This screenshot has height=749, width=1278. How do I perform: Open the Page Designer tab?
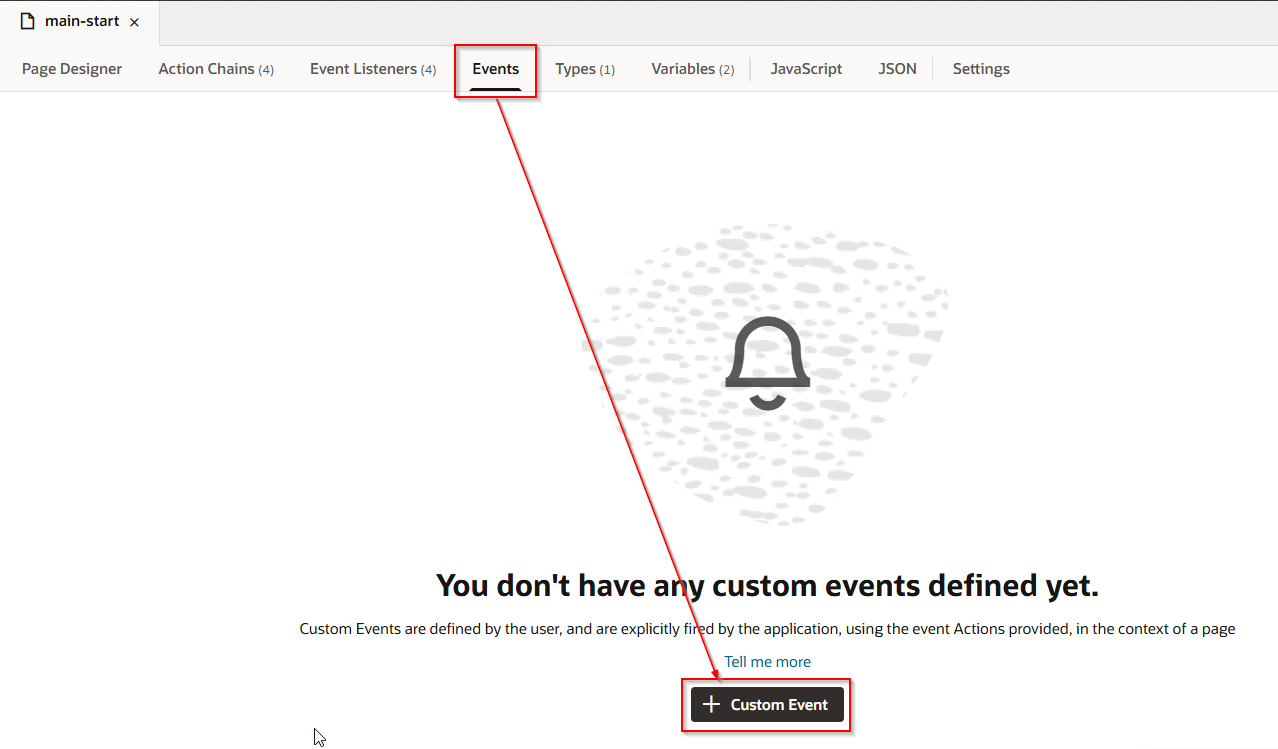coord(72,69)
